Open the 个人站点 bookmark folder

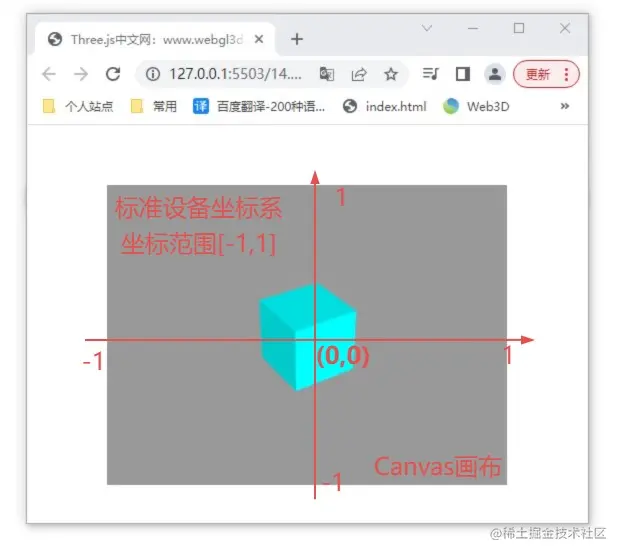[78, 106]
